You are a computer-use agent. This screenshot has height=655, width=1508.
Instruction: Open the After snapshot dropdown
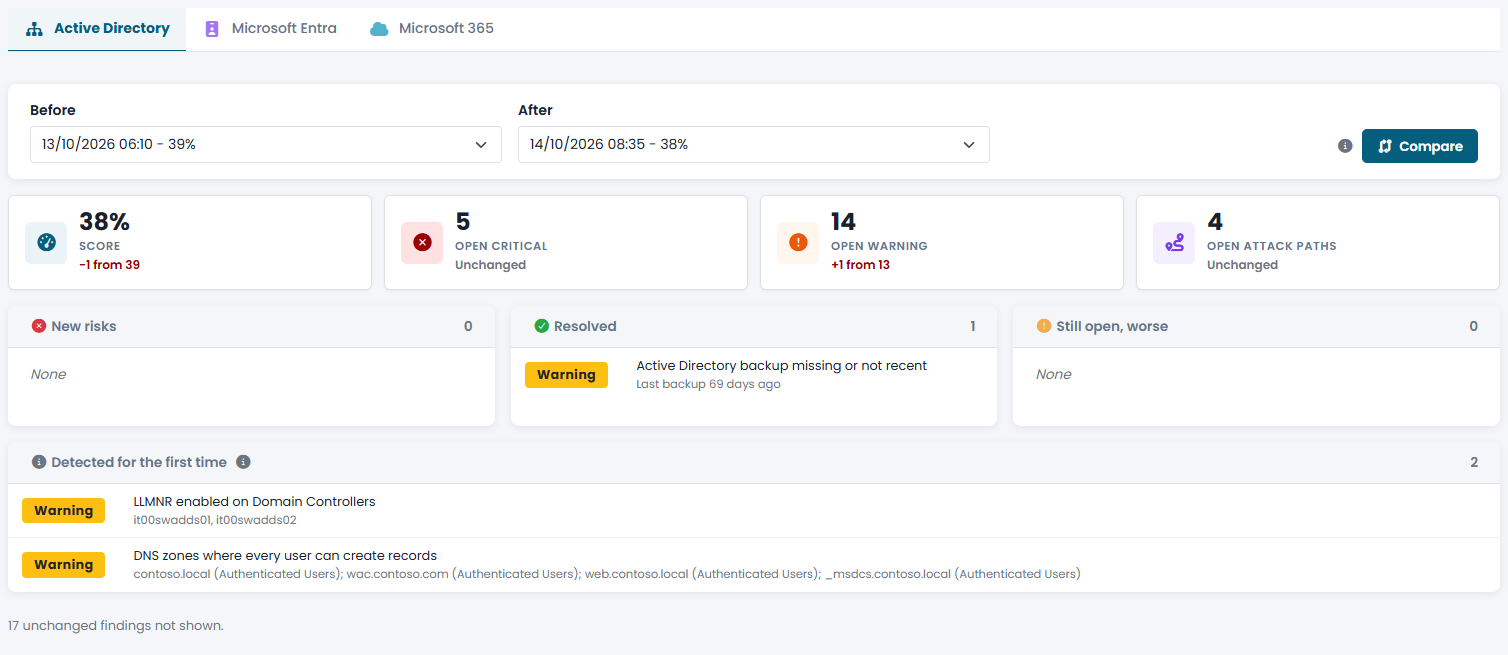pos(754,144)
